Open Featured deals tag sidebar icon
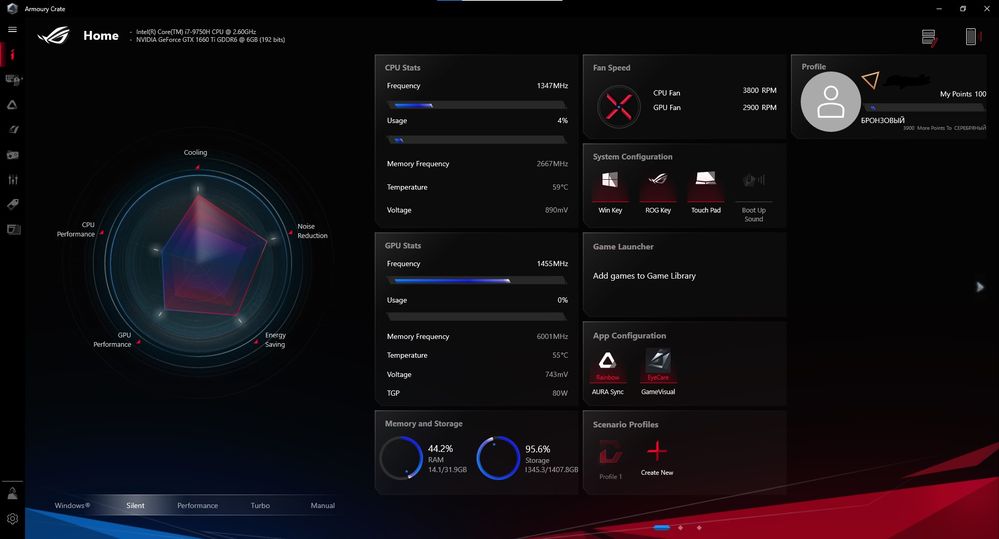This screenshot has height=539, width=999. (12, 204)
